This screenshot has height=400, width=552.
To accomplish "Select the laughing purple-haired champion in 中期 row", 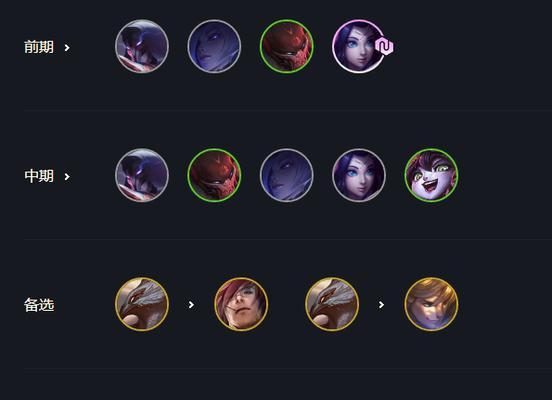I will 431,175.
